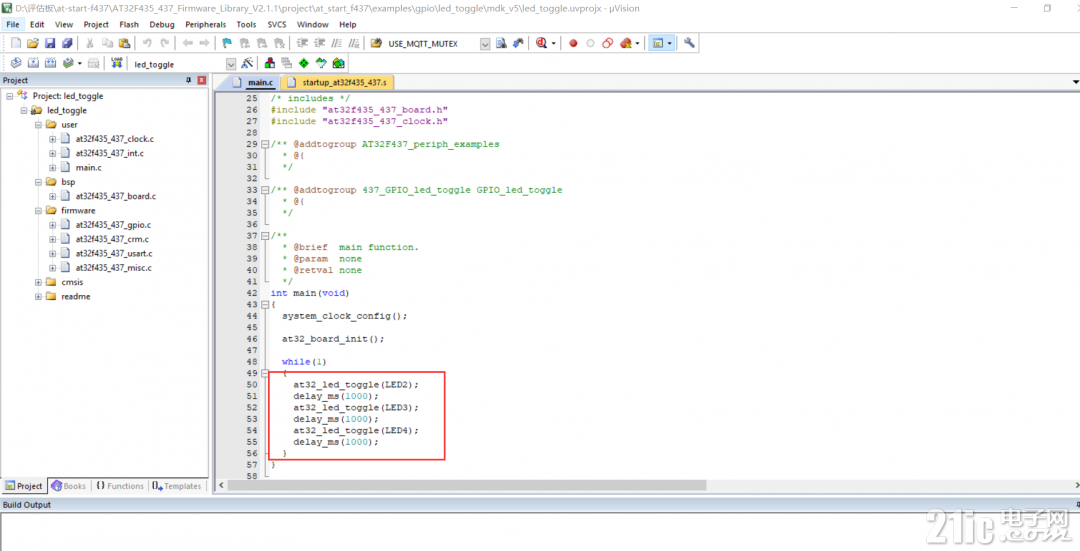The image size is (1080, 551).
Task: Indent the selection using the indent icon
Action: (302, 43)
